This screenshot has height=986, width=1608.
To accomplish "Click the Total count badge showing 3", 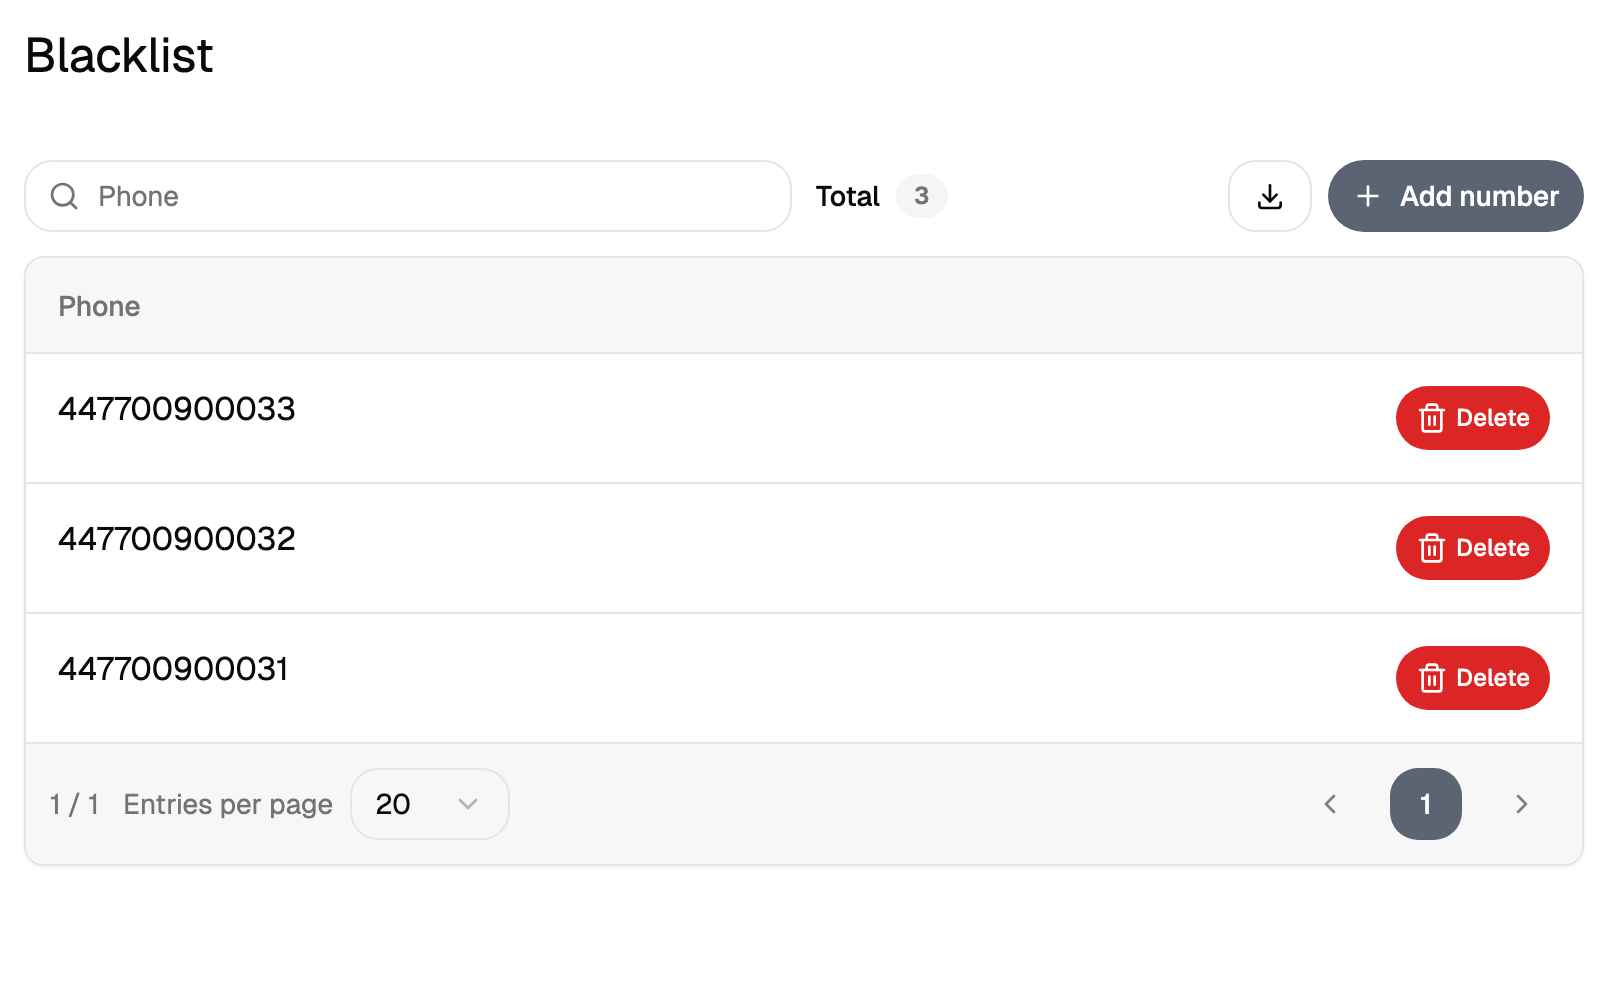I will click(x=921, y=196).
